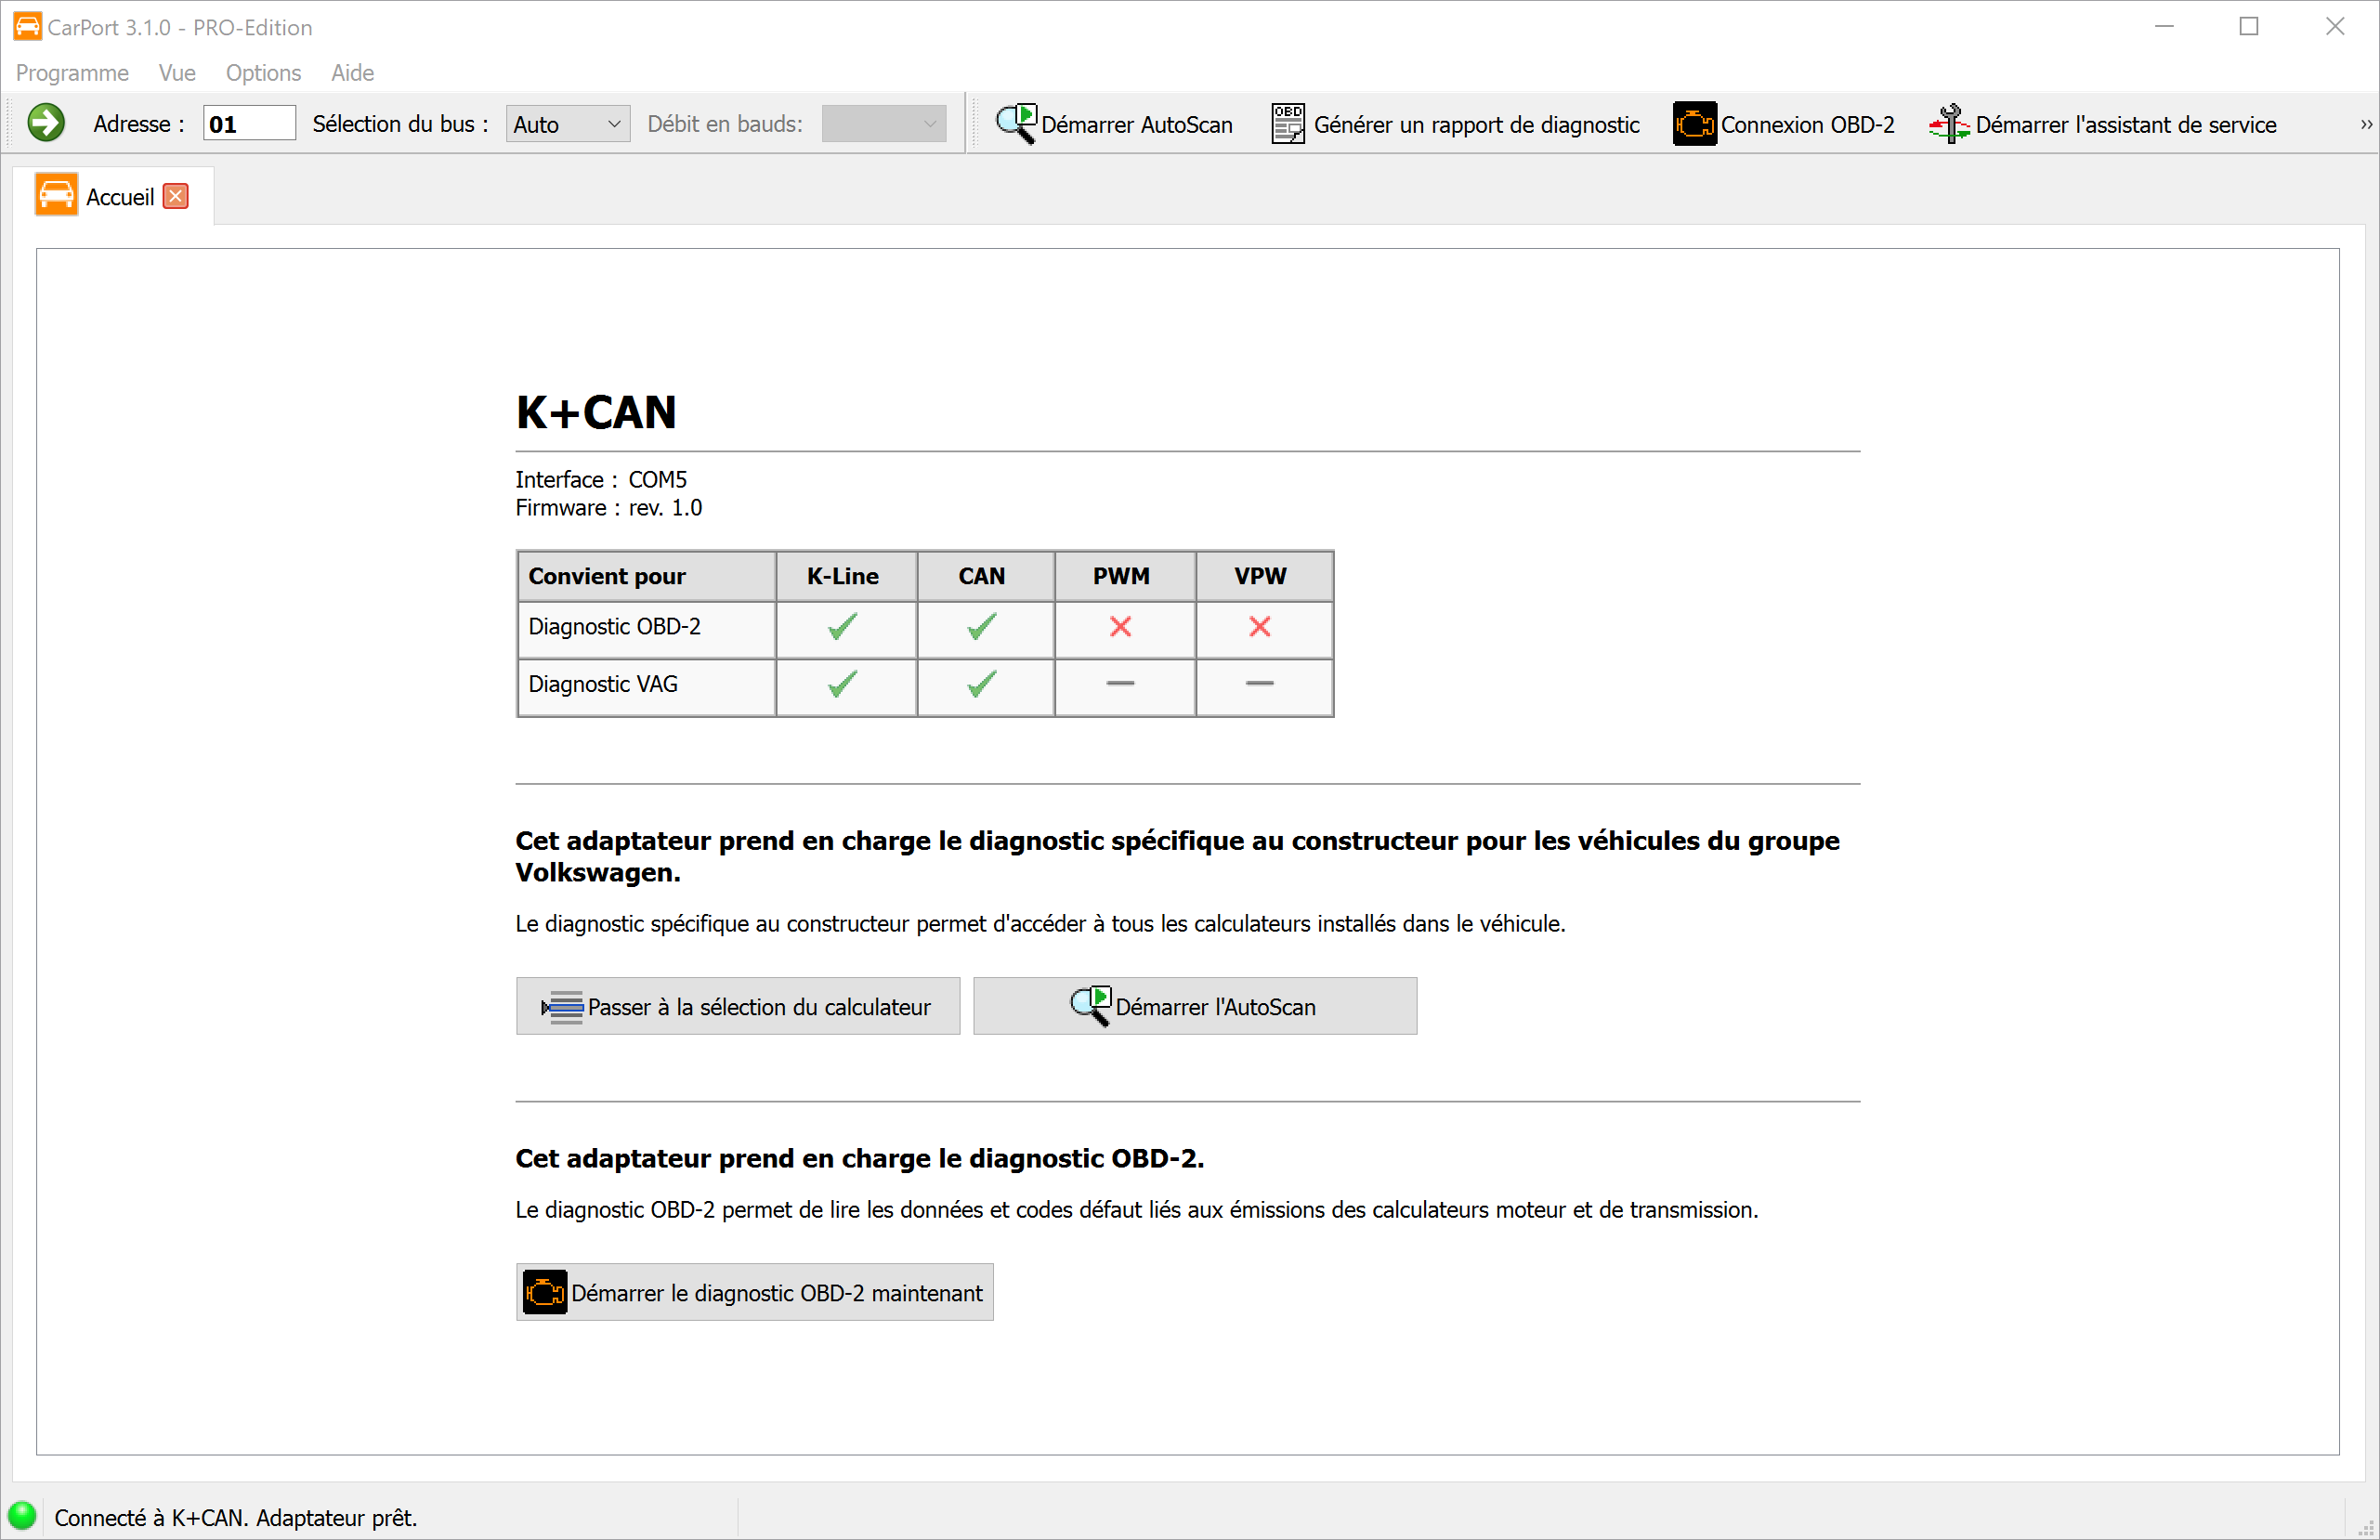
Task: Click the green adapter status indicator
Action: coord(24,1514)
